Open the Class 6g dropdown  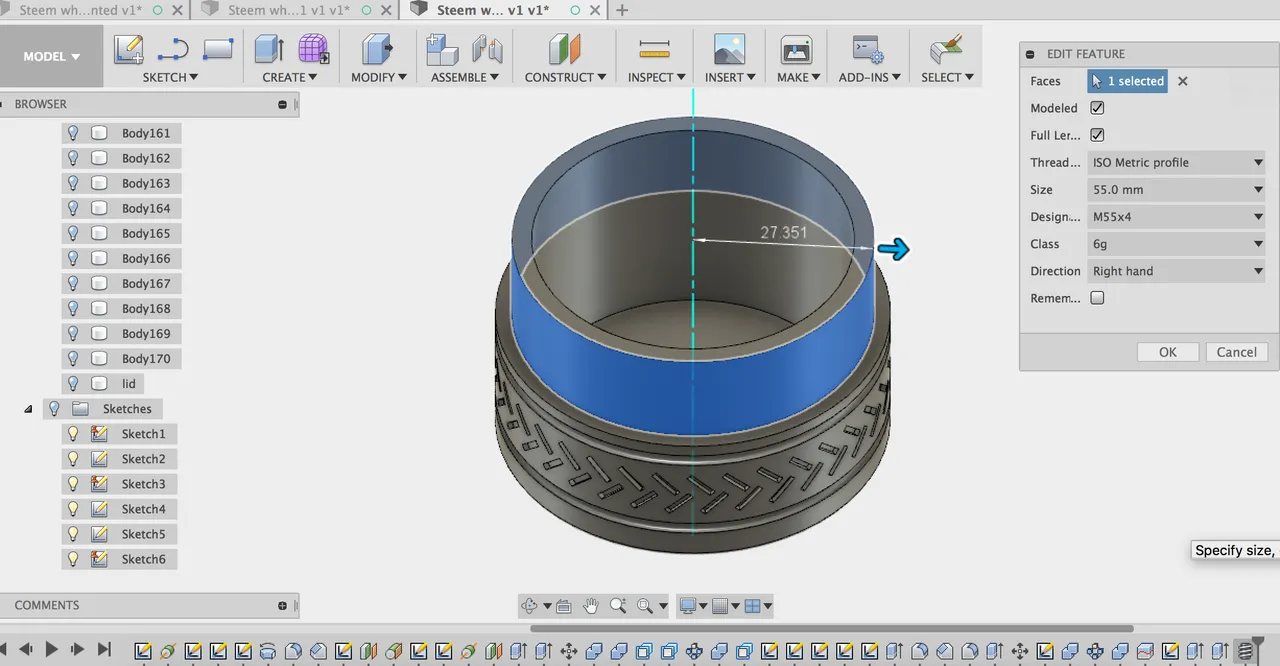[1177, 243]
